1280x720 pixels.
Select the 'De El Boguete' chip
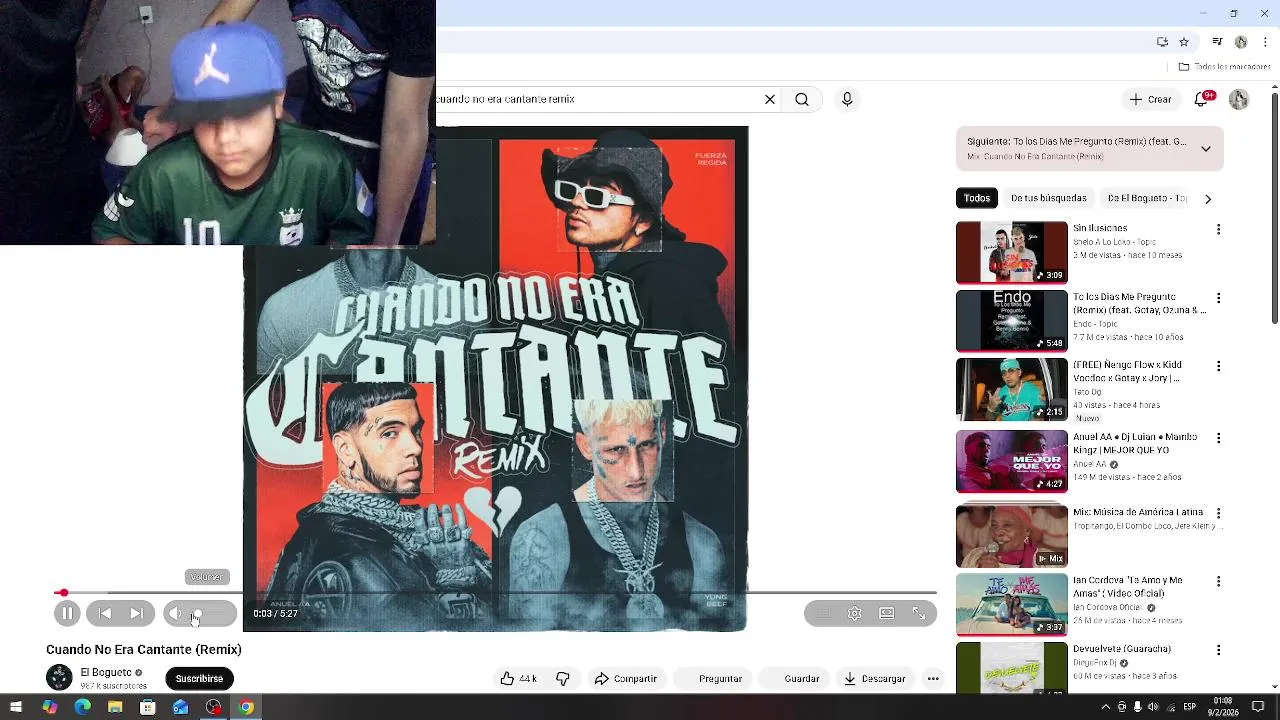click(x=1147, y=198)
